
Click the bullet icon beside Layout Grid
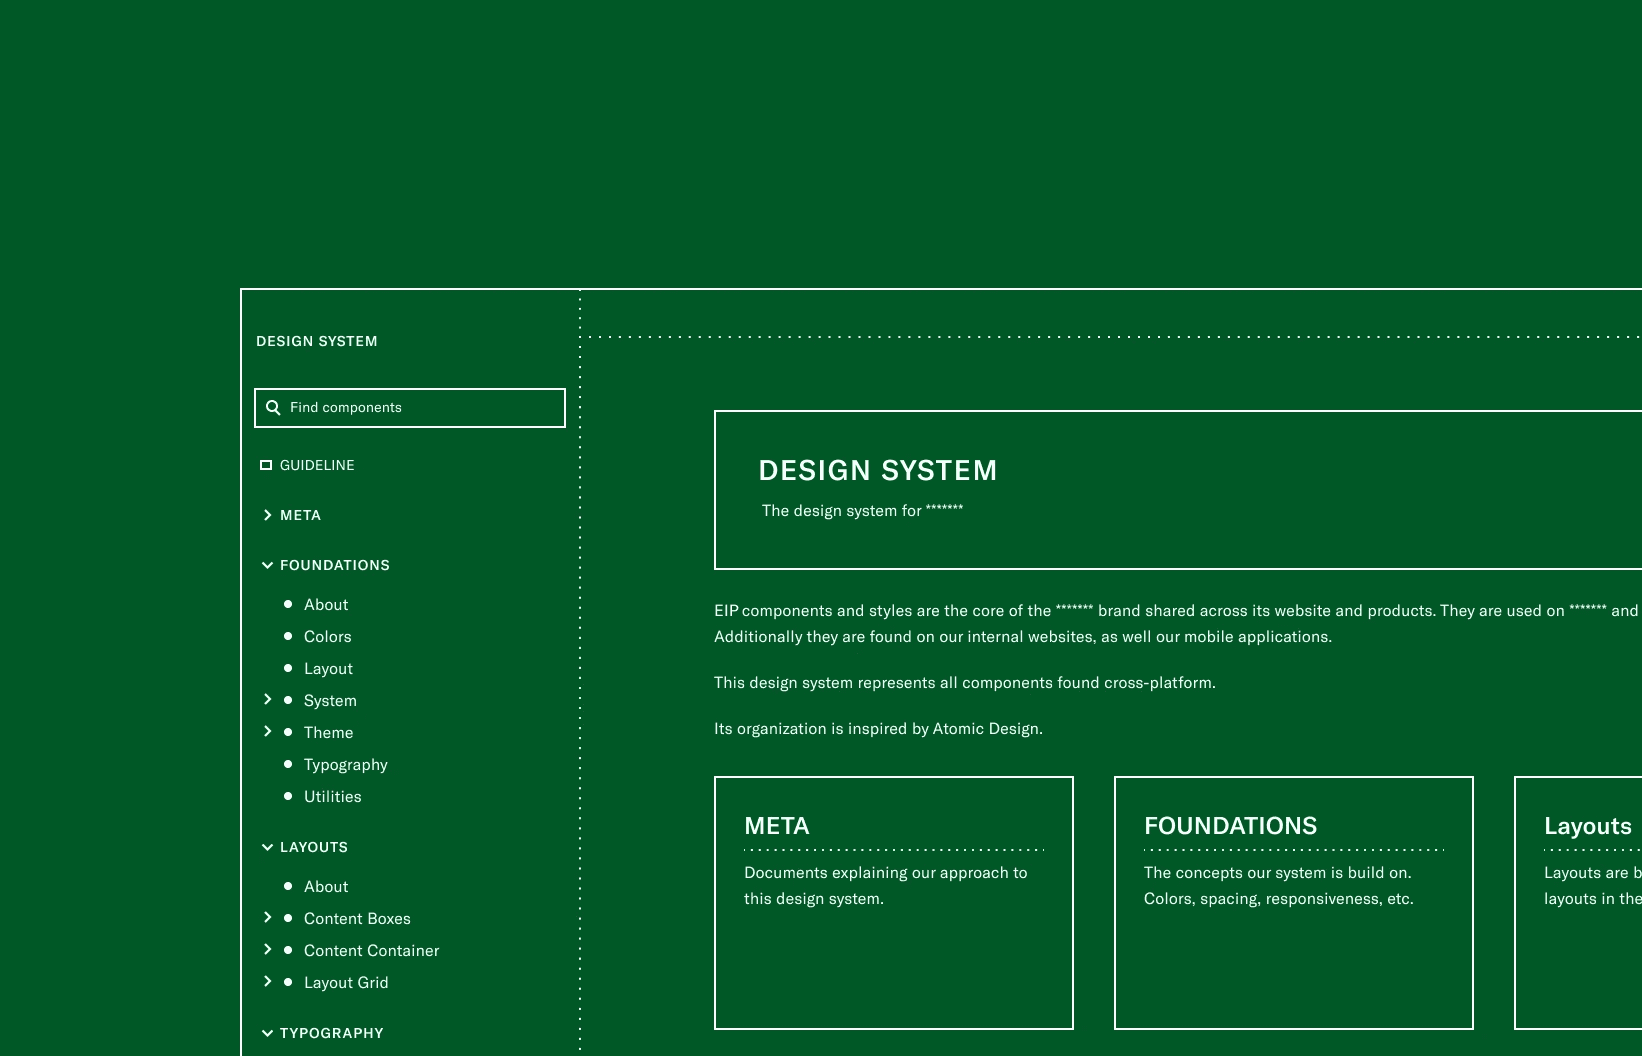(288, 982)
